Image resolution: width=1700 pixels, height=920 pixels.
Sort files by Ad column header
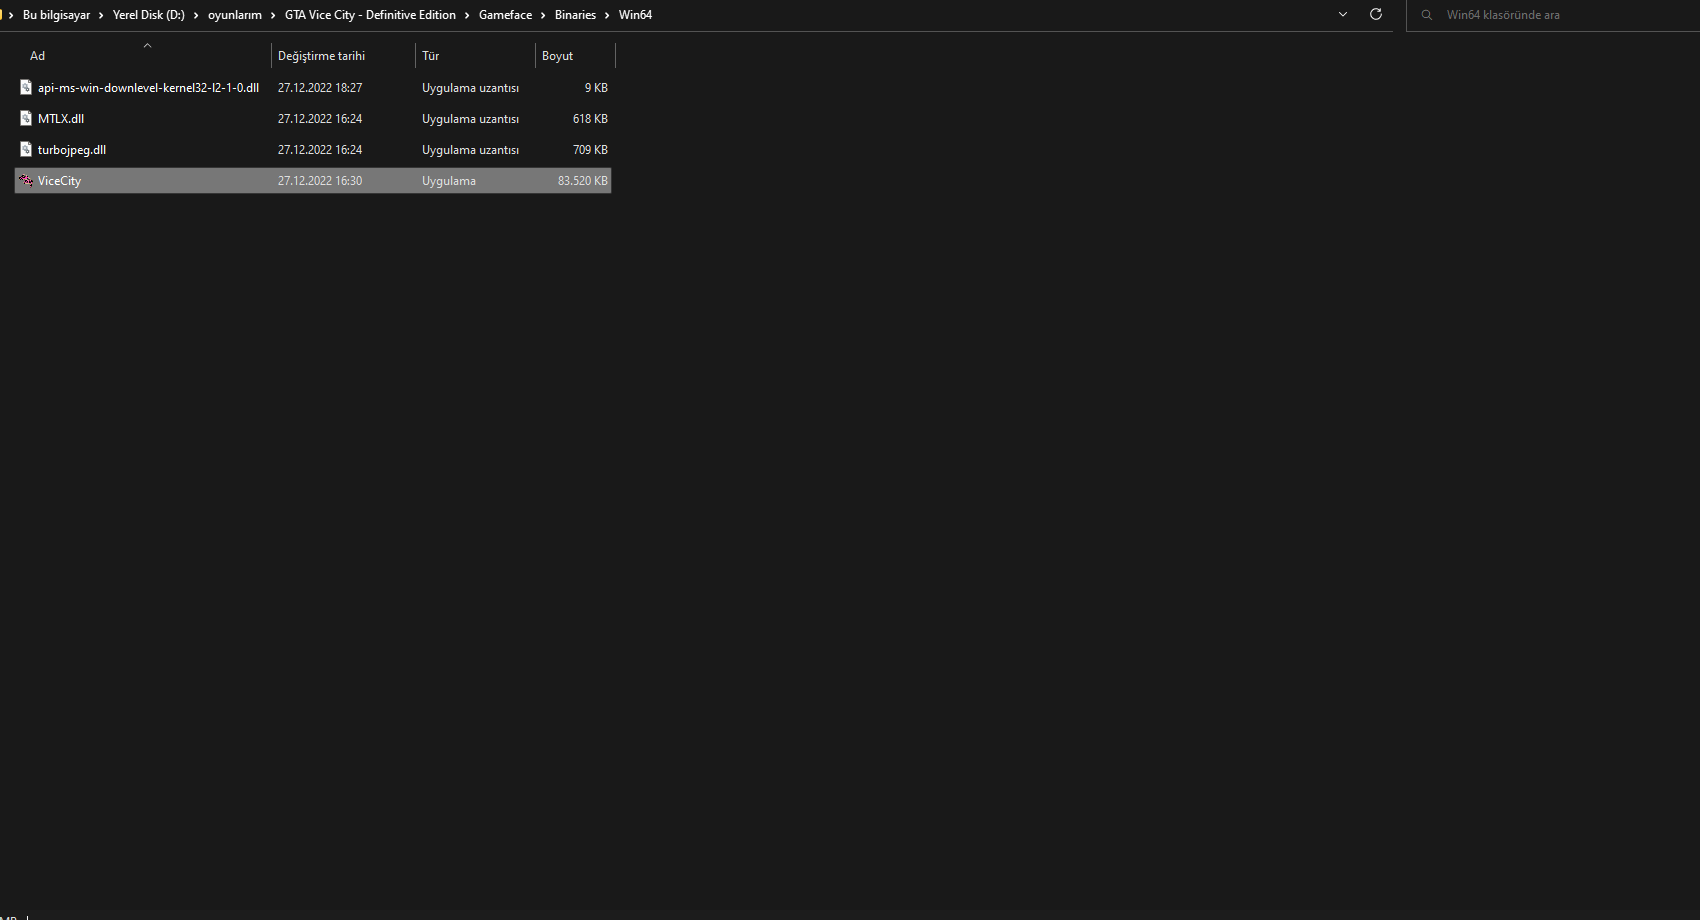[x=37, y=56]
